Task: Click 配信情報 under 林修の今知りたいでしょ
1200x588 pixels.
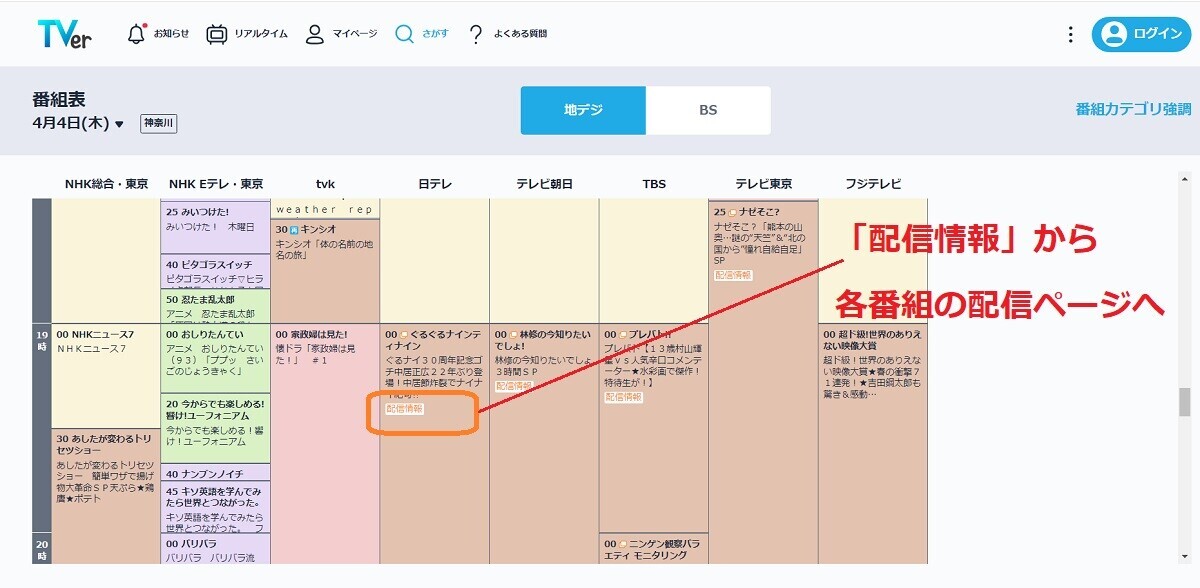Action: 513,386
